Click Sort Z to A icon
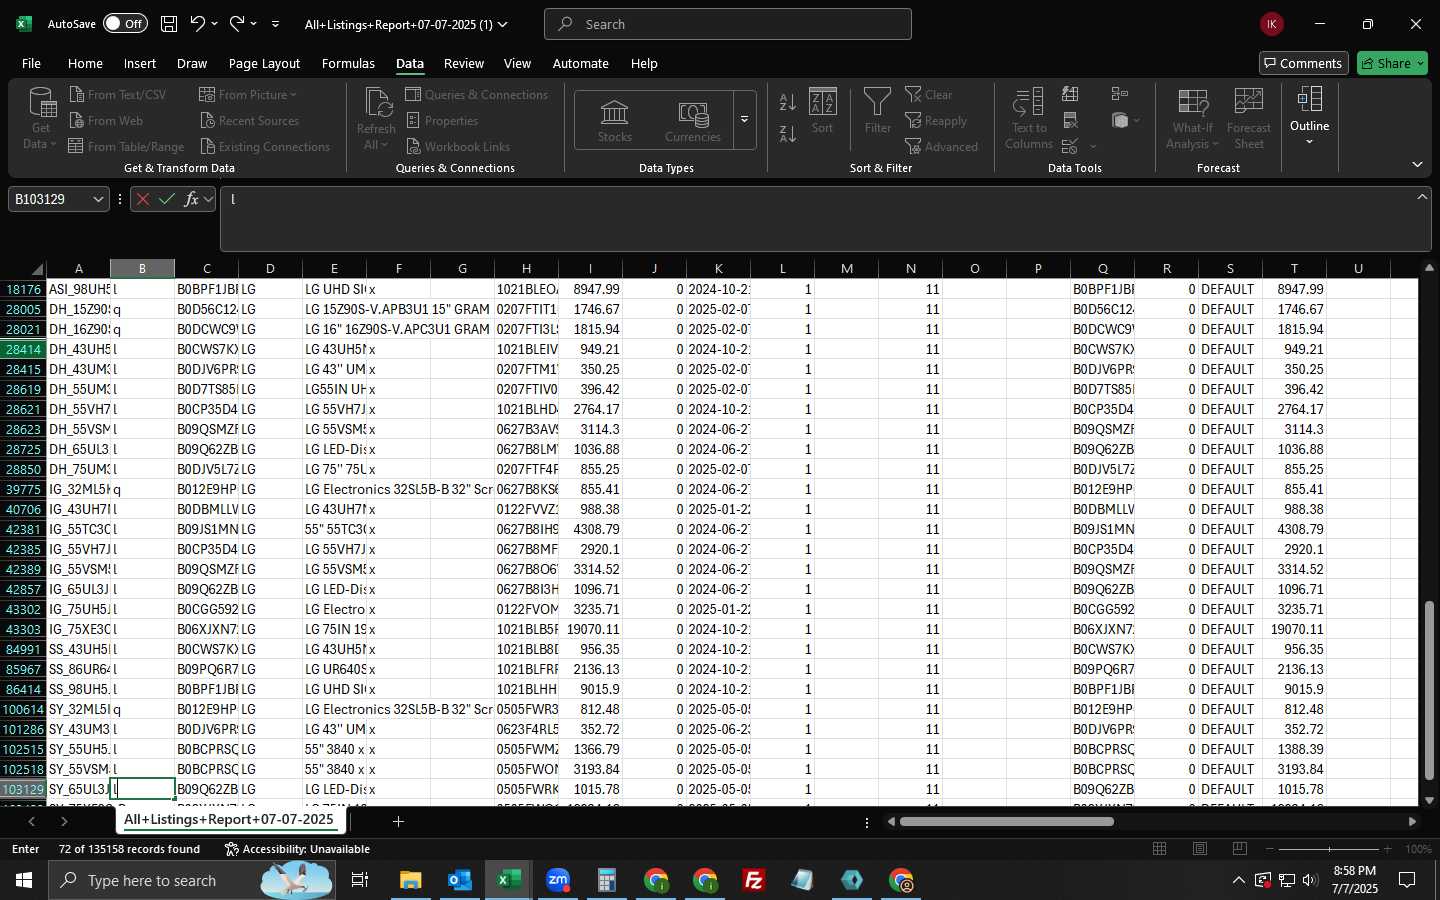This screenshot has height=900, width=1440. coord(788,134)
